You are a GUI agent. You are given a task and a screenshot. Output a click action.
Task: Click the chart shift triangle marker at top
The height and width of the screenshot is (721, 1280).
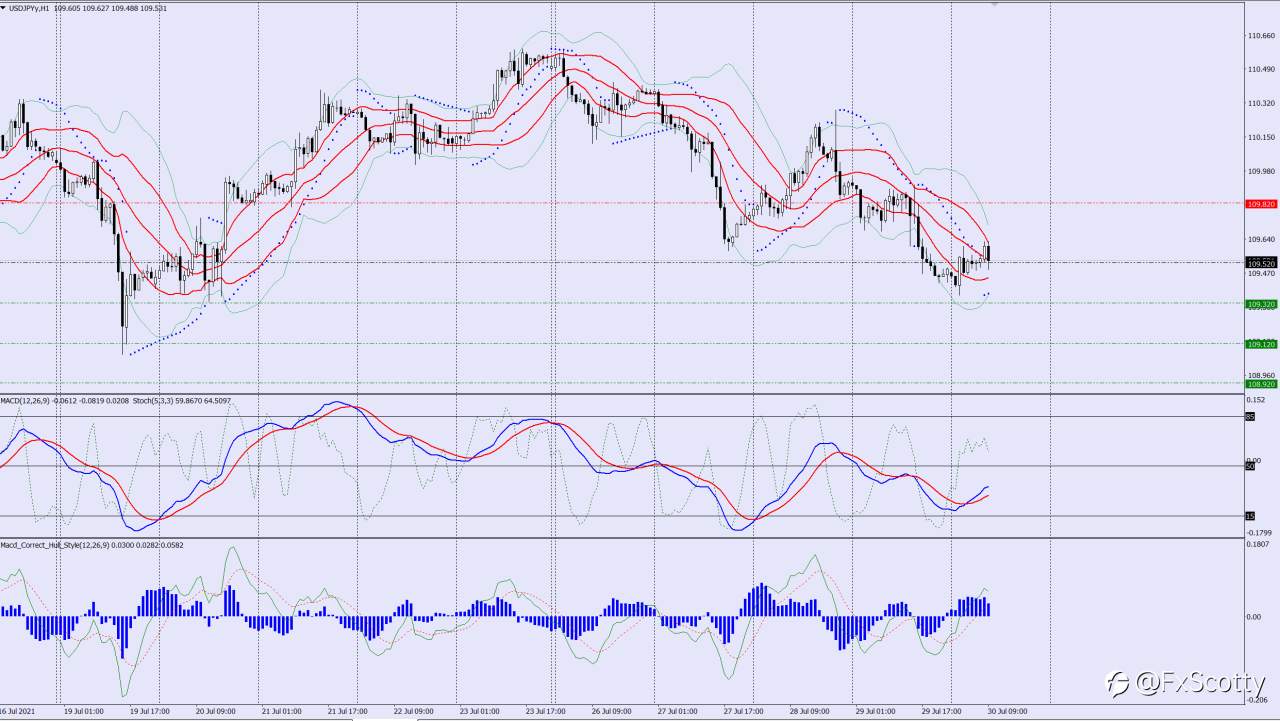(x=994, y=5)
